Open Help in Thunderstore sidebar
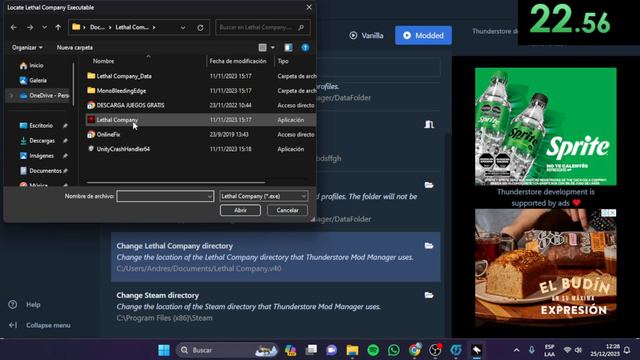The height and width of the screenshot is (360, 640). pyautogui.click(x=25, y=304)
